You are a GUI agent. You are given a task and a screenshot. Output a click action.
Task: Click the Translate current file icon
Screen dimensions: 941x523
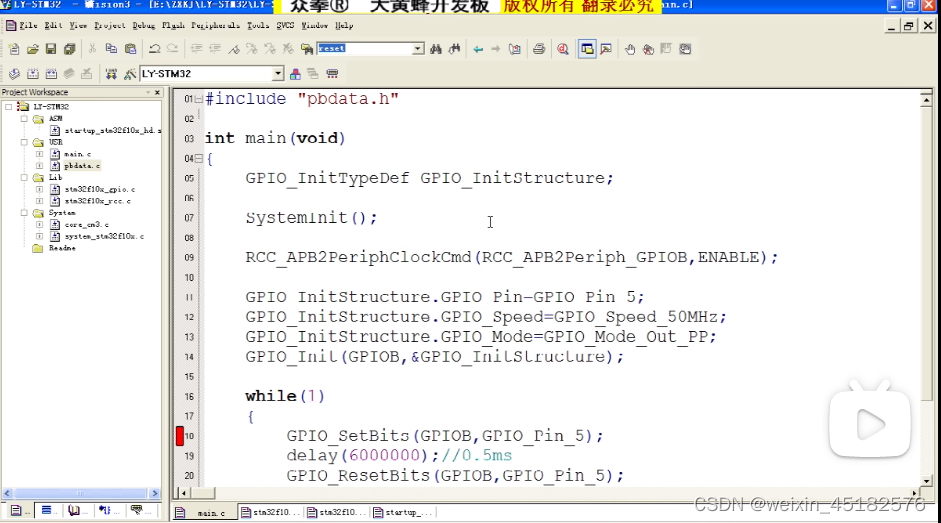point(14,74)
